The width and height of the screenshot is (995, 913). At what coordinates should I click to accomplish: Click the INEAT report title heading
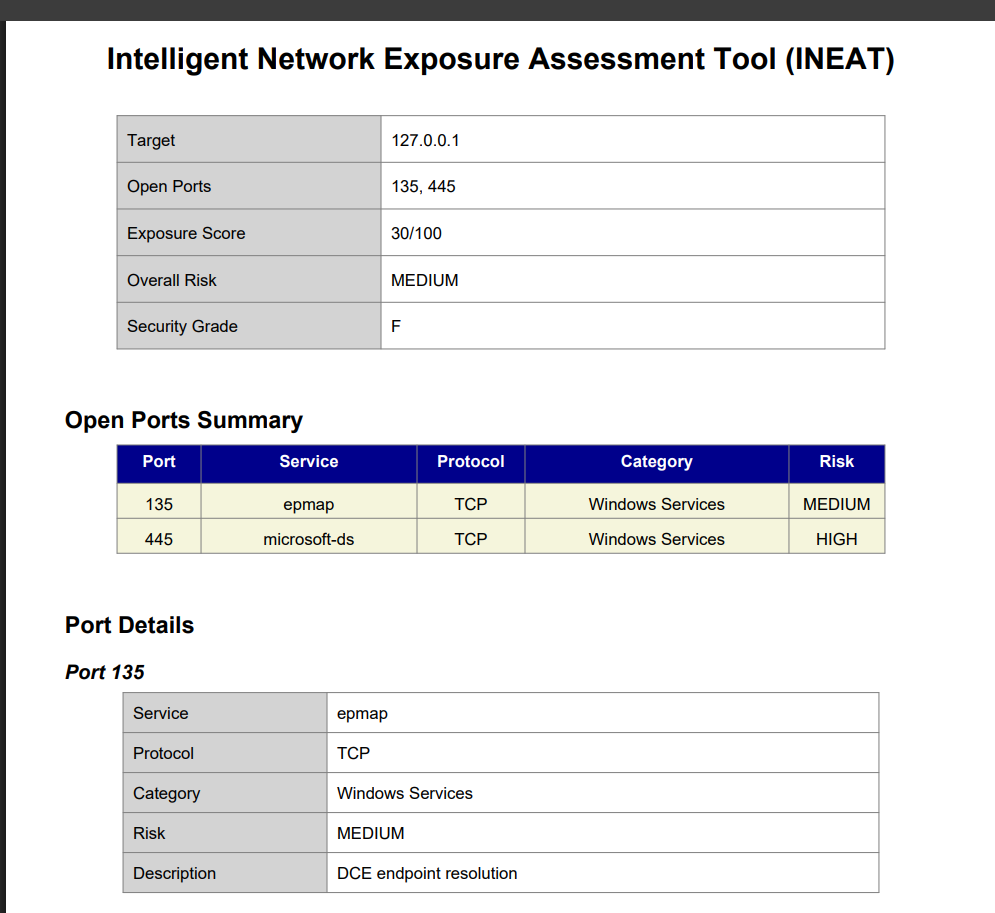click(x=500, y=59)
